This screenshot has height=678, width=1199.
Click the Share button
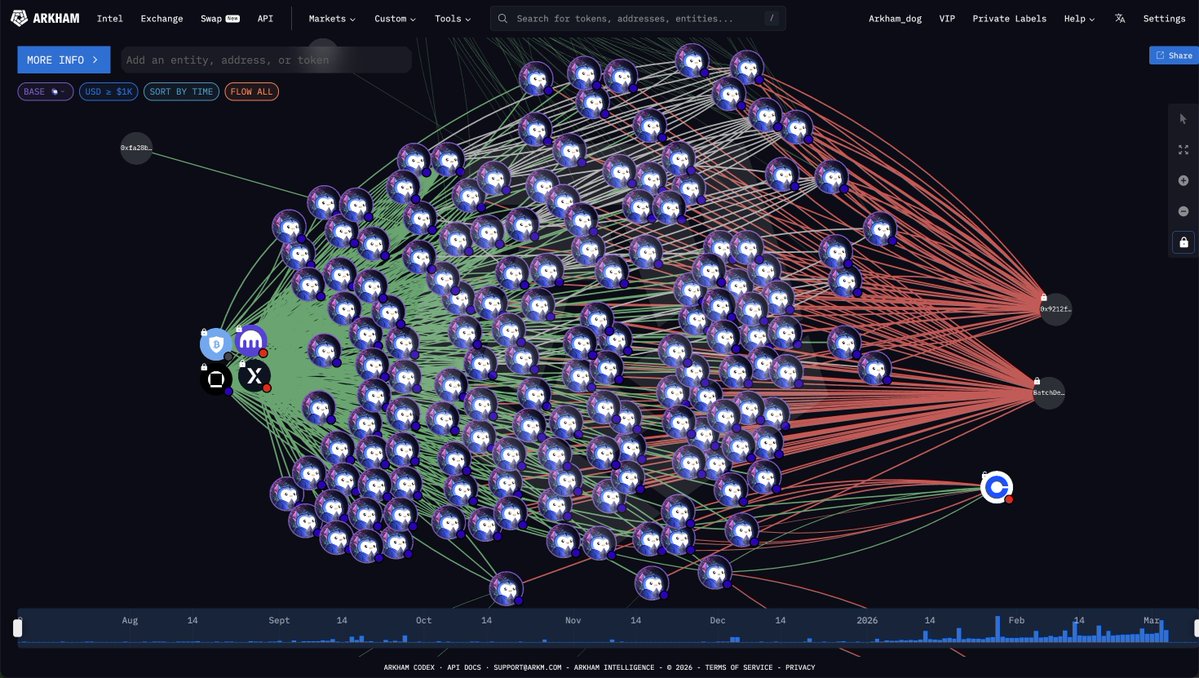tap(1174, 55)
